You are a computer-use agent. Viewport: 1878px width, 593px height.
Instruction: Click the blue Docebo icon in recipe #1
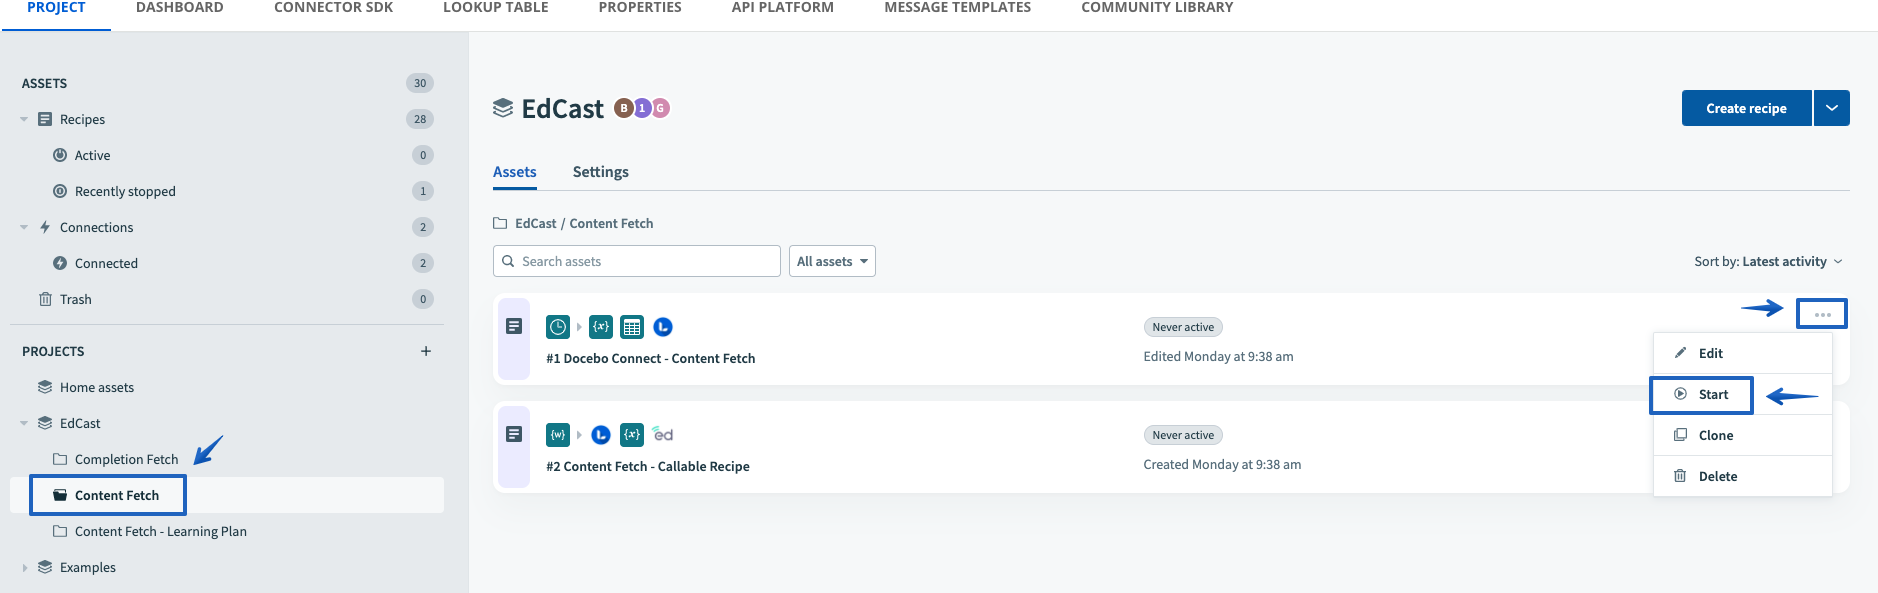663,327
